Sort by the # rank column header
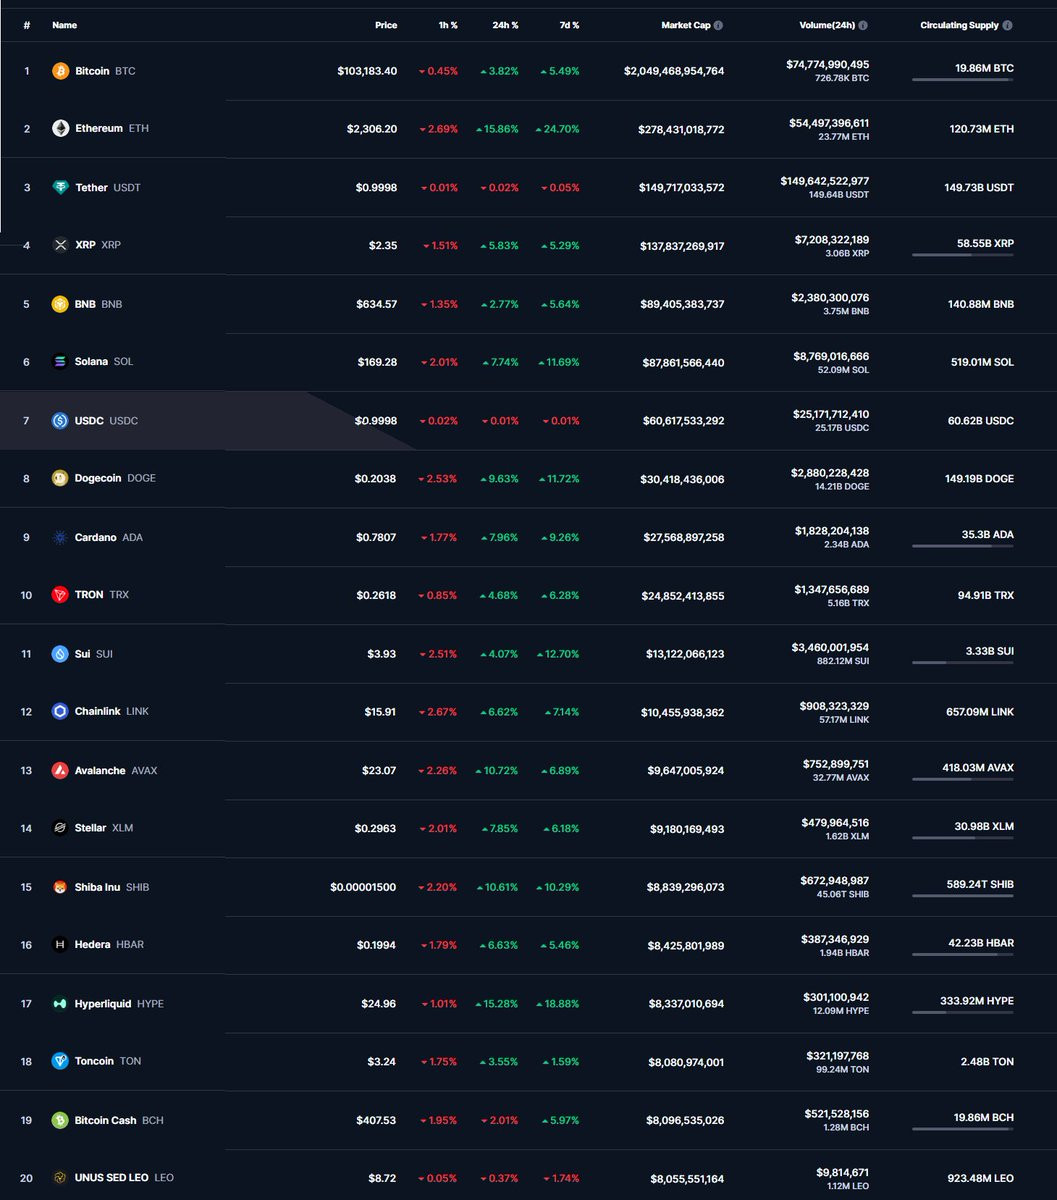The height and width of the screenshot is (1200, 1057). pyautogui.click(x=27, y=26)
